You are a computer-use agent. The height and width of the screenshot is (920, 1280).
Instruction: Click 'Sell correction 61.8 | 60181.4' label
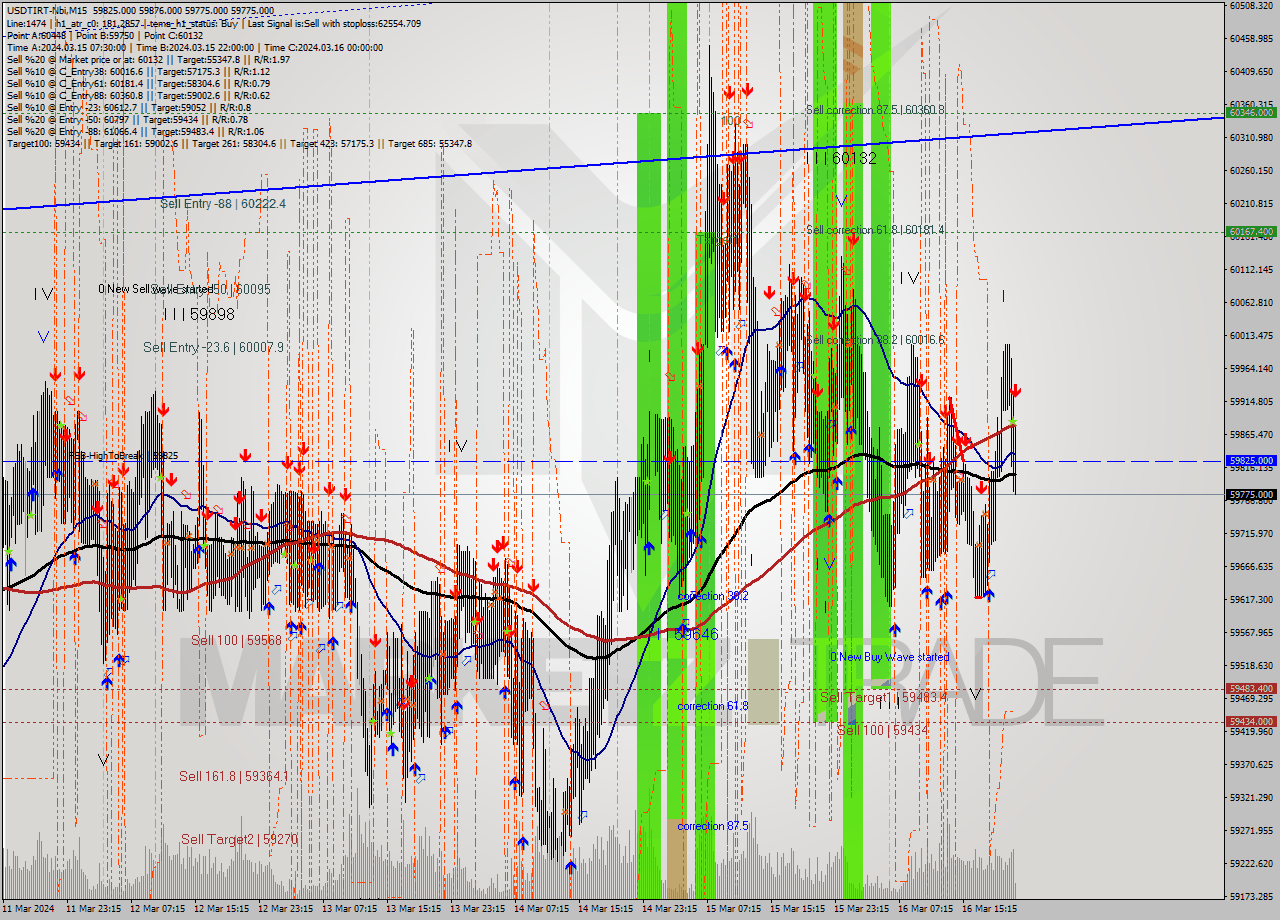pyautogui.click(x=875, y=230)
